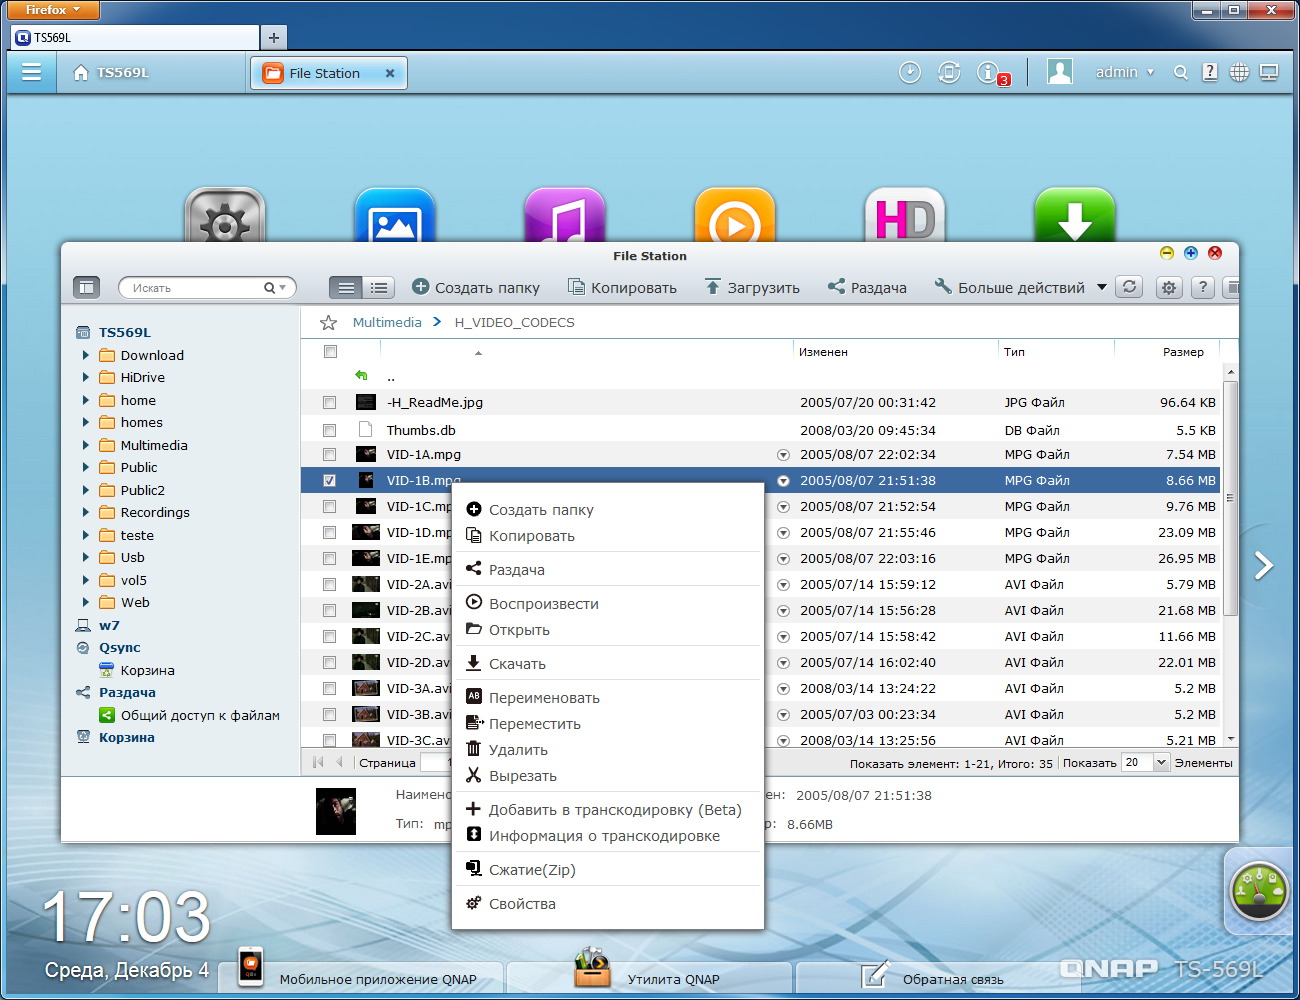Image resolution: width=1300 pixels, height=1000 pixels.
Task: Click the Загрузить upload button
Action: [752, 288]
